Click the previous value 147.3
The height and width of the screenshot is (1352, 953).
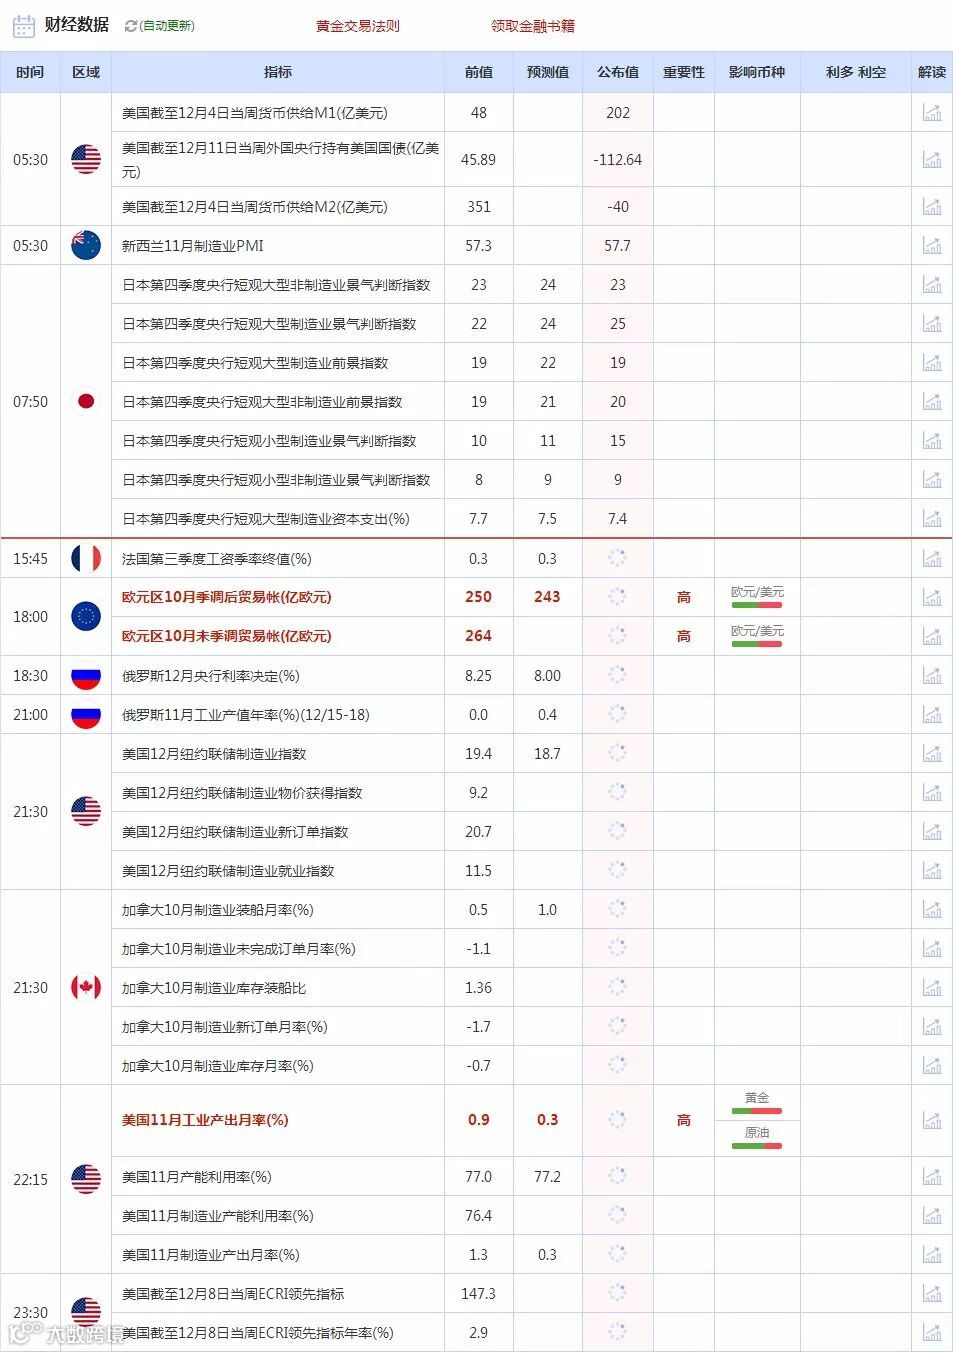point(479,1293)
